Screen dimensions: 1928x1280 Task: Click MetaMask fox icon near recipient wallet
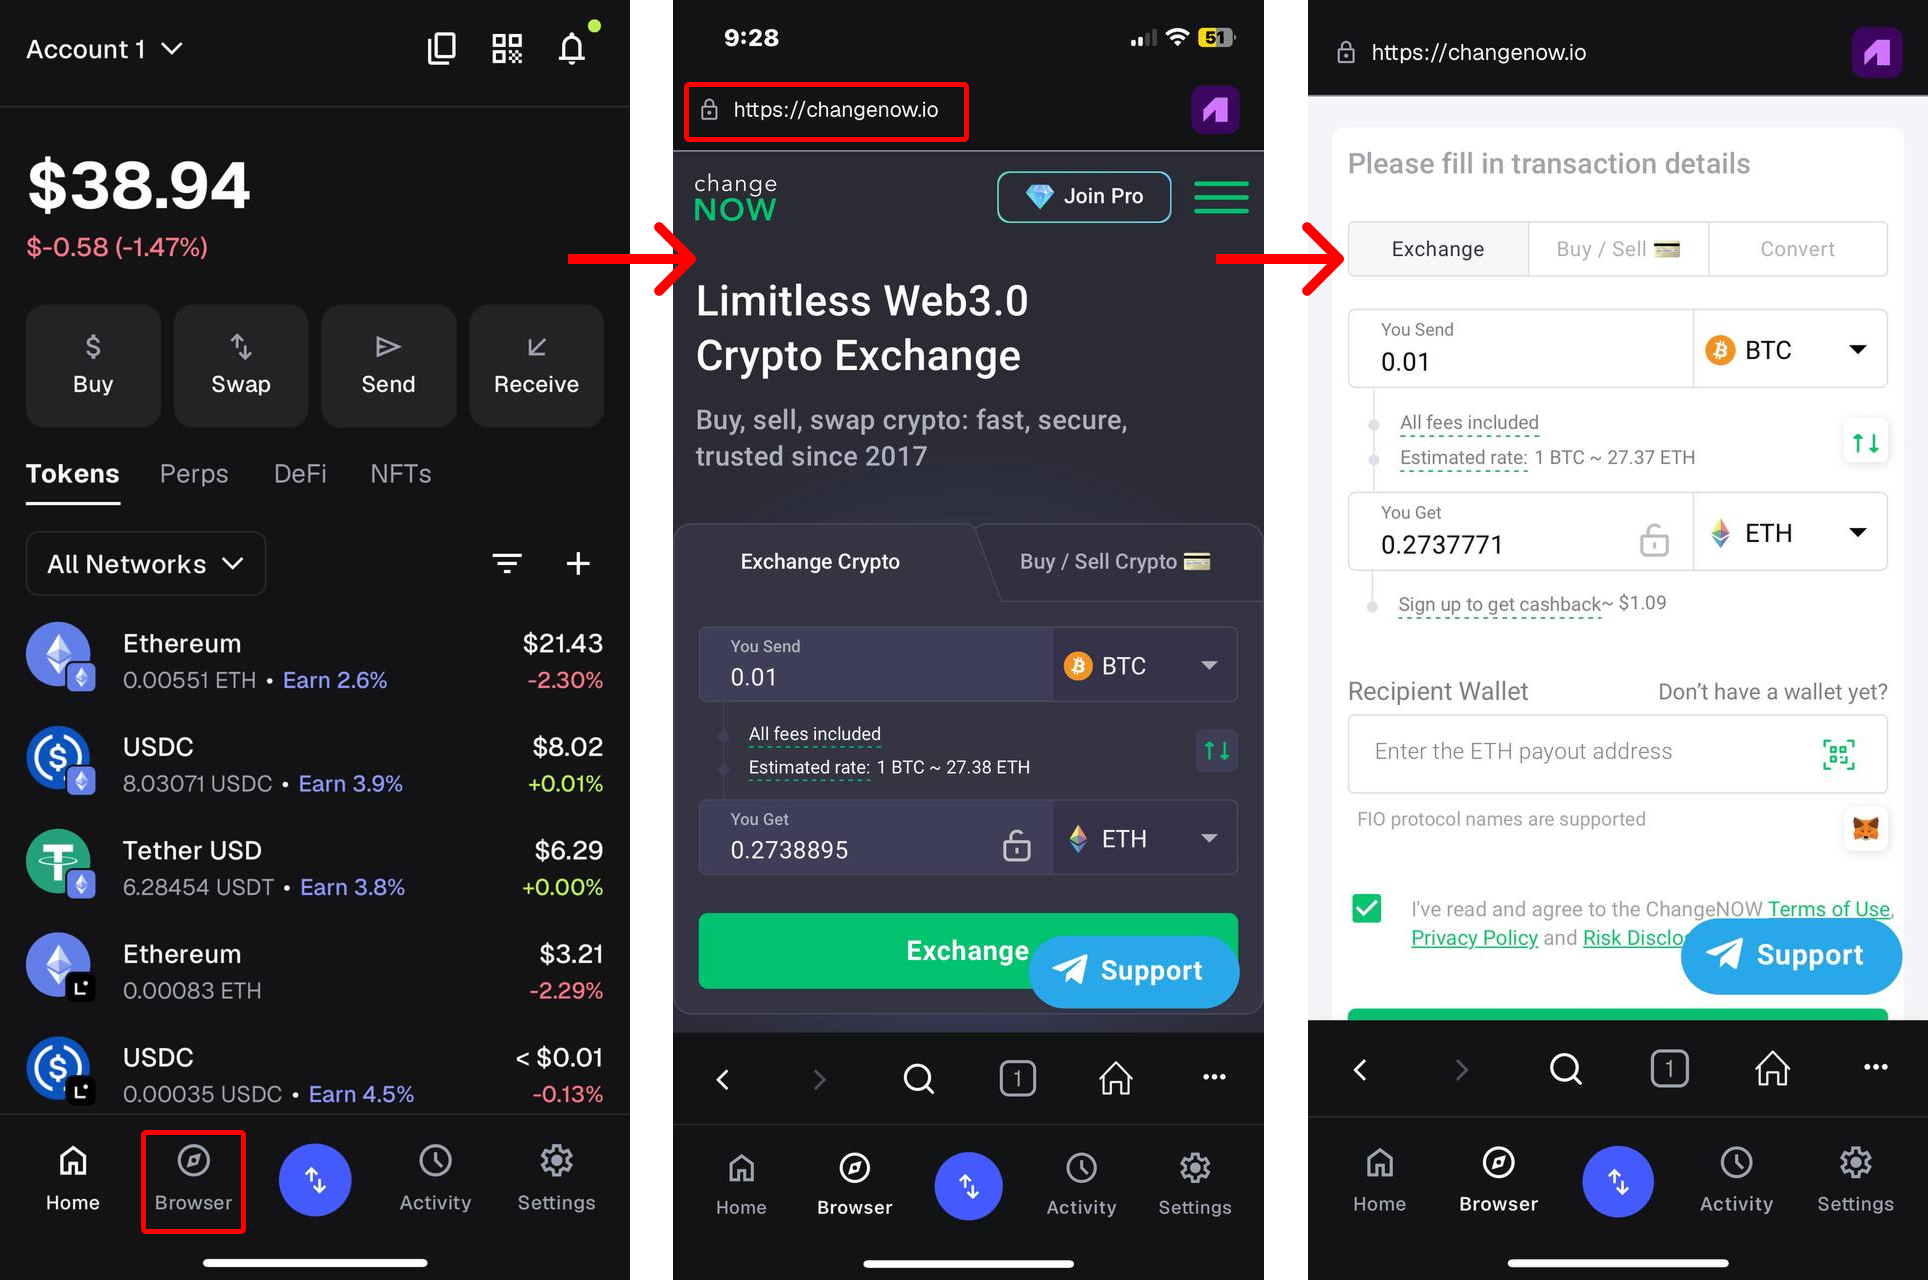click(1866, 828)
